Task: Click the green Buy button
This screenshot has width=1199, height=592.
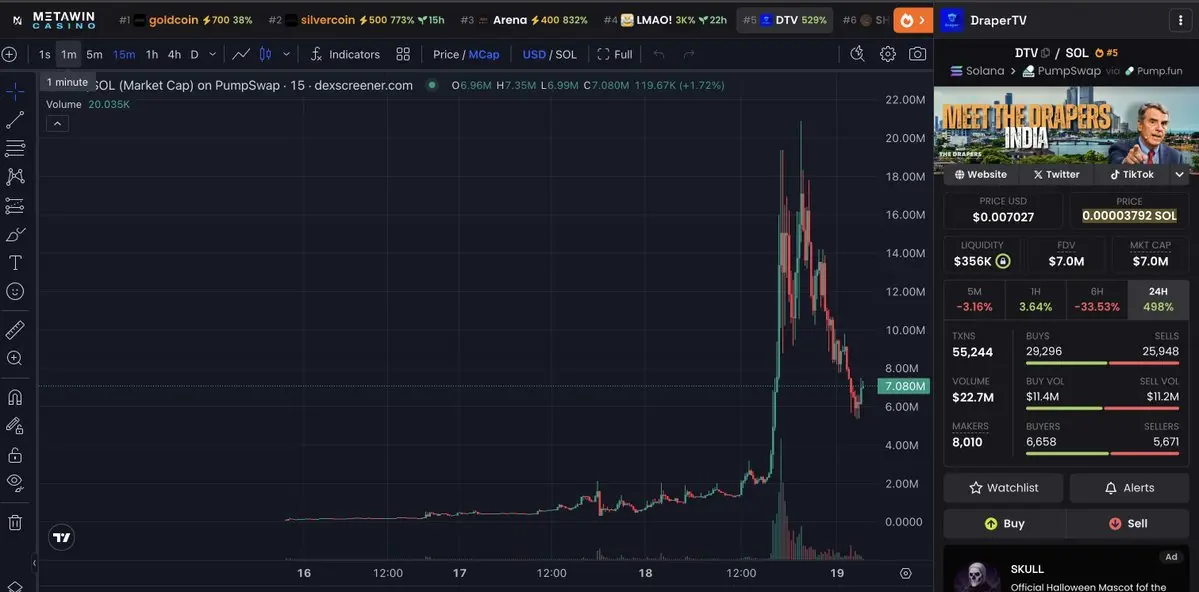Action: (1005, 523)
